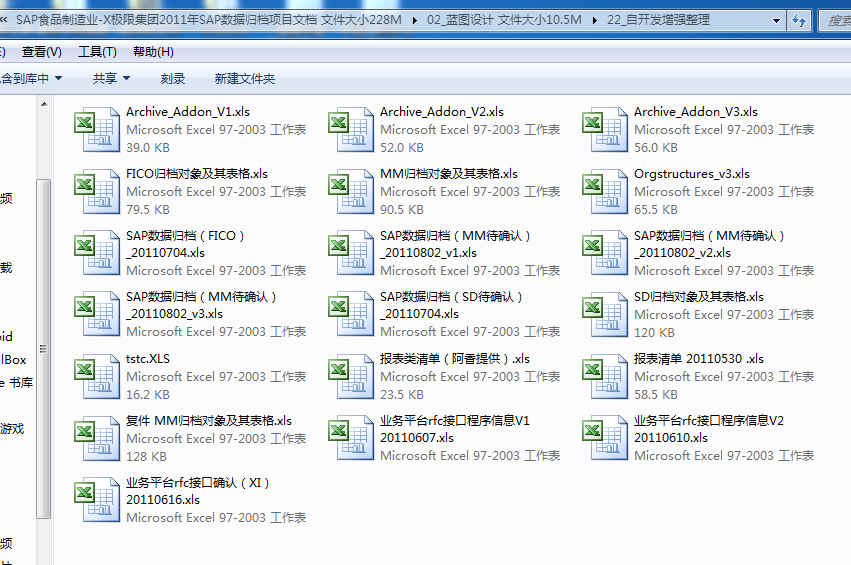851x565 pixels.
Task: Click the 120 KB size text
Action: tap(655, 333)
